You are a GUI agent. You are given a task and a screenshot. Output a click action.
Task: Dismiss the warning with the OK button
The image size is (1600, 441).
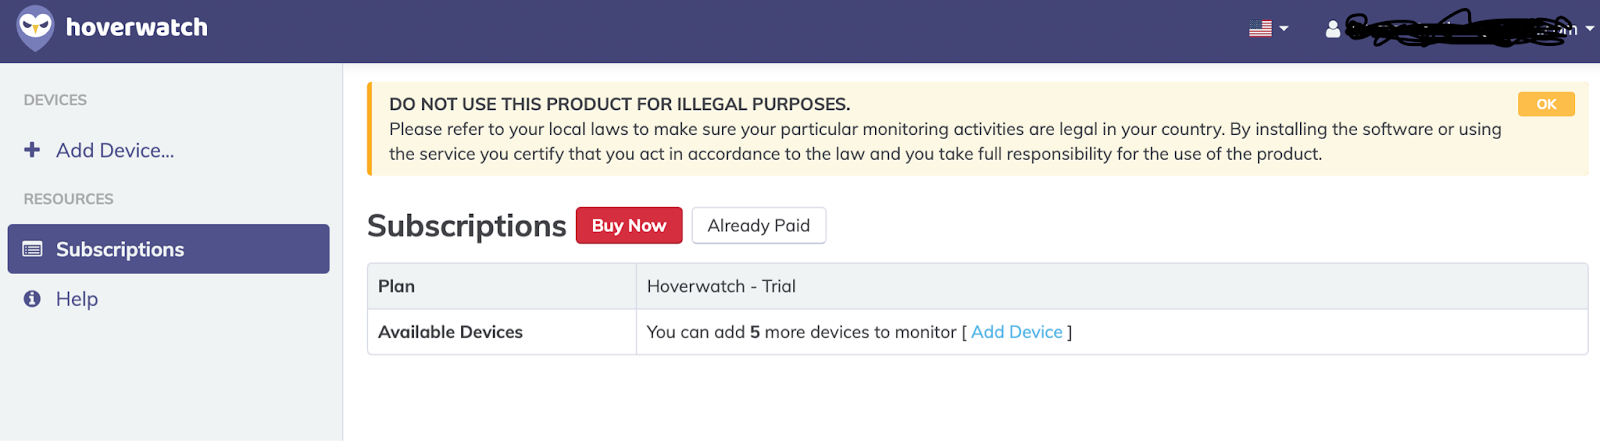coord(1546,104)
